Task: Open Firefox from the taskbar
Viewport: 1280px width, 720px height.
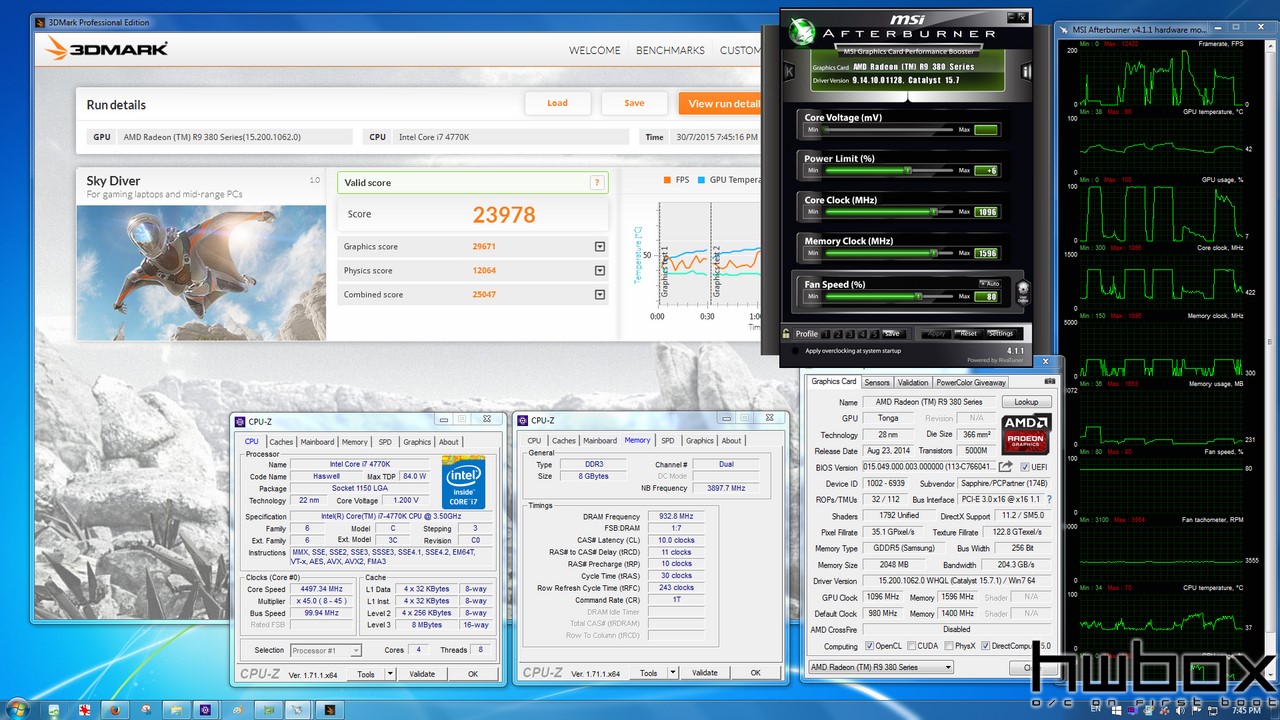Action: 115,709
